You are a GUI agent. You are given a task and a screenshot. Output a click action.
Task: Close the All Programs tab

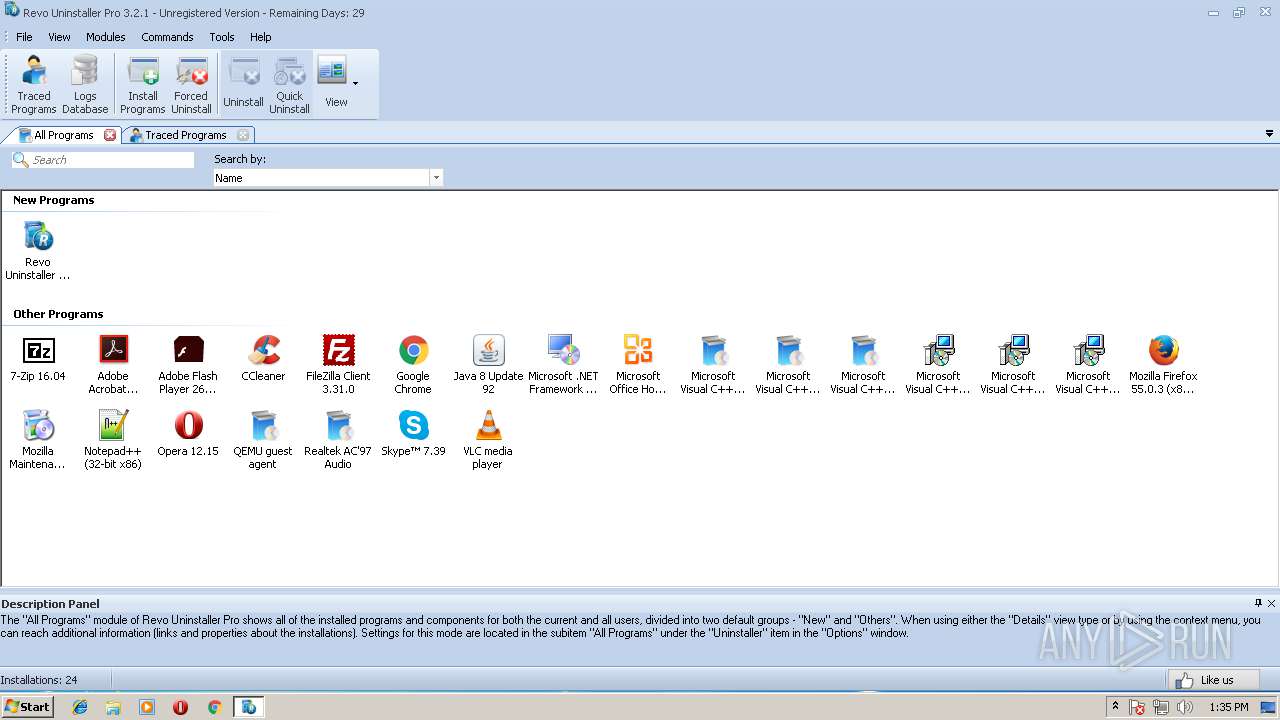coord(110,135)
